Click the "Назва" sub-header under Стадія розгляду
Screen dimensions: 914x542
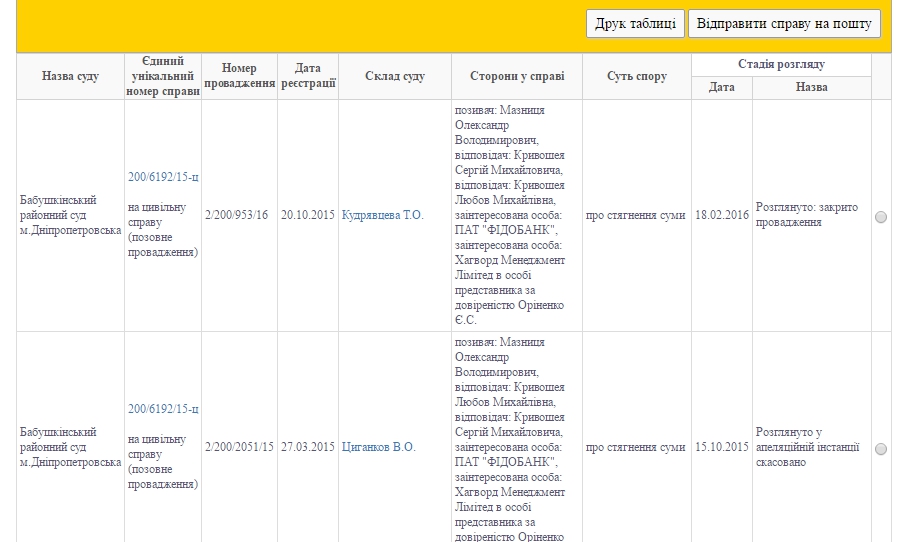811,88
